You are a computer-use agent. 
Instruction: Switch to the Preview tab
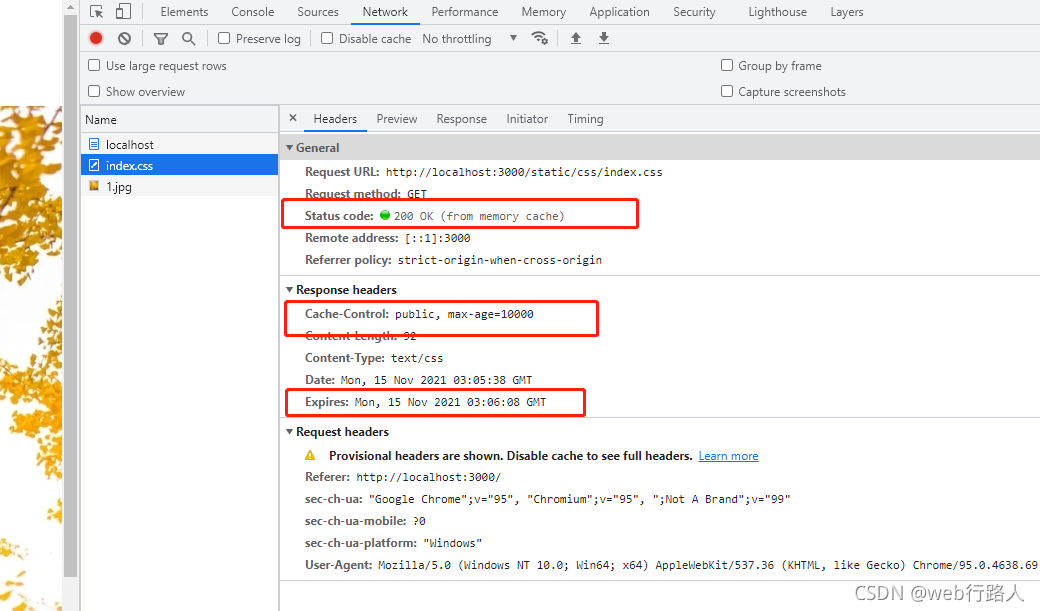point(396,118)
